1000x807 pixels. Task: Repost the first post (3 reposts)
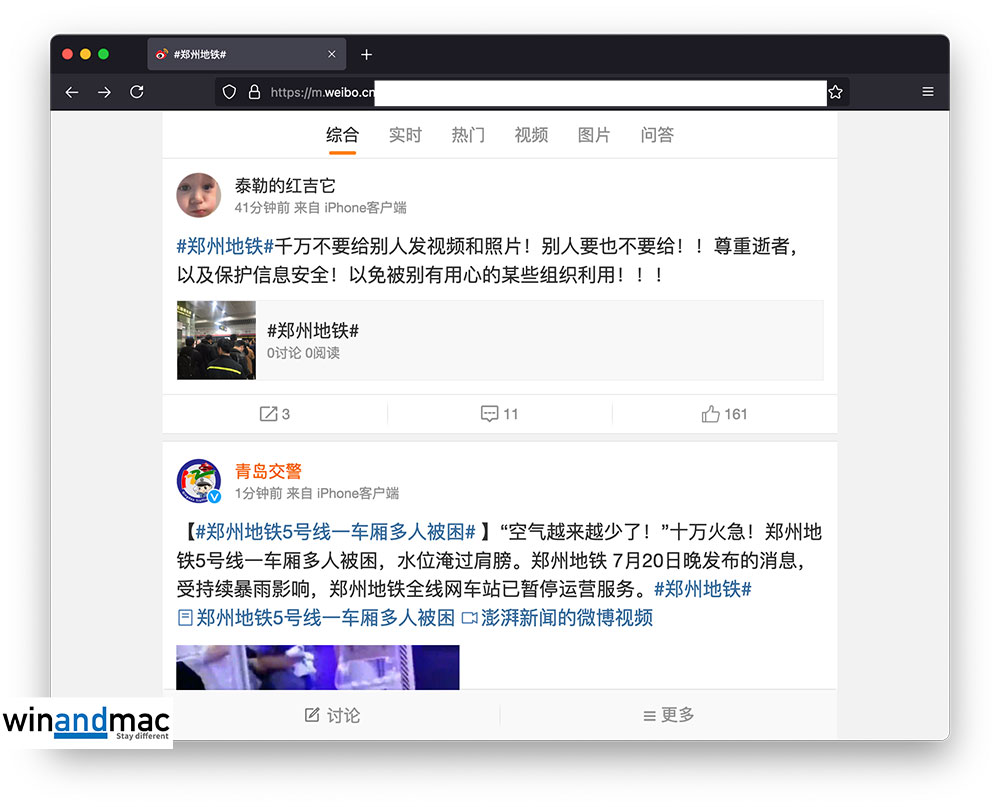tap(275, 414)
